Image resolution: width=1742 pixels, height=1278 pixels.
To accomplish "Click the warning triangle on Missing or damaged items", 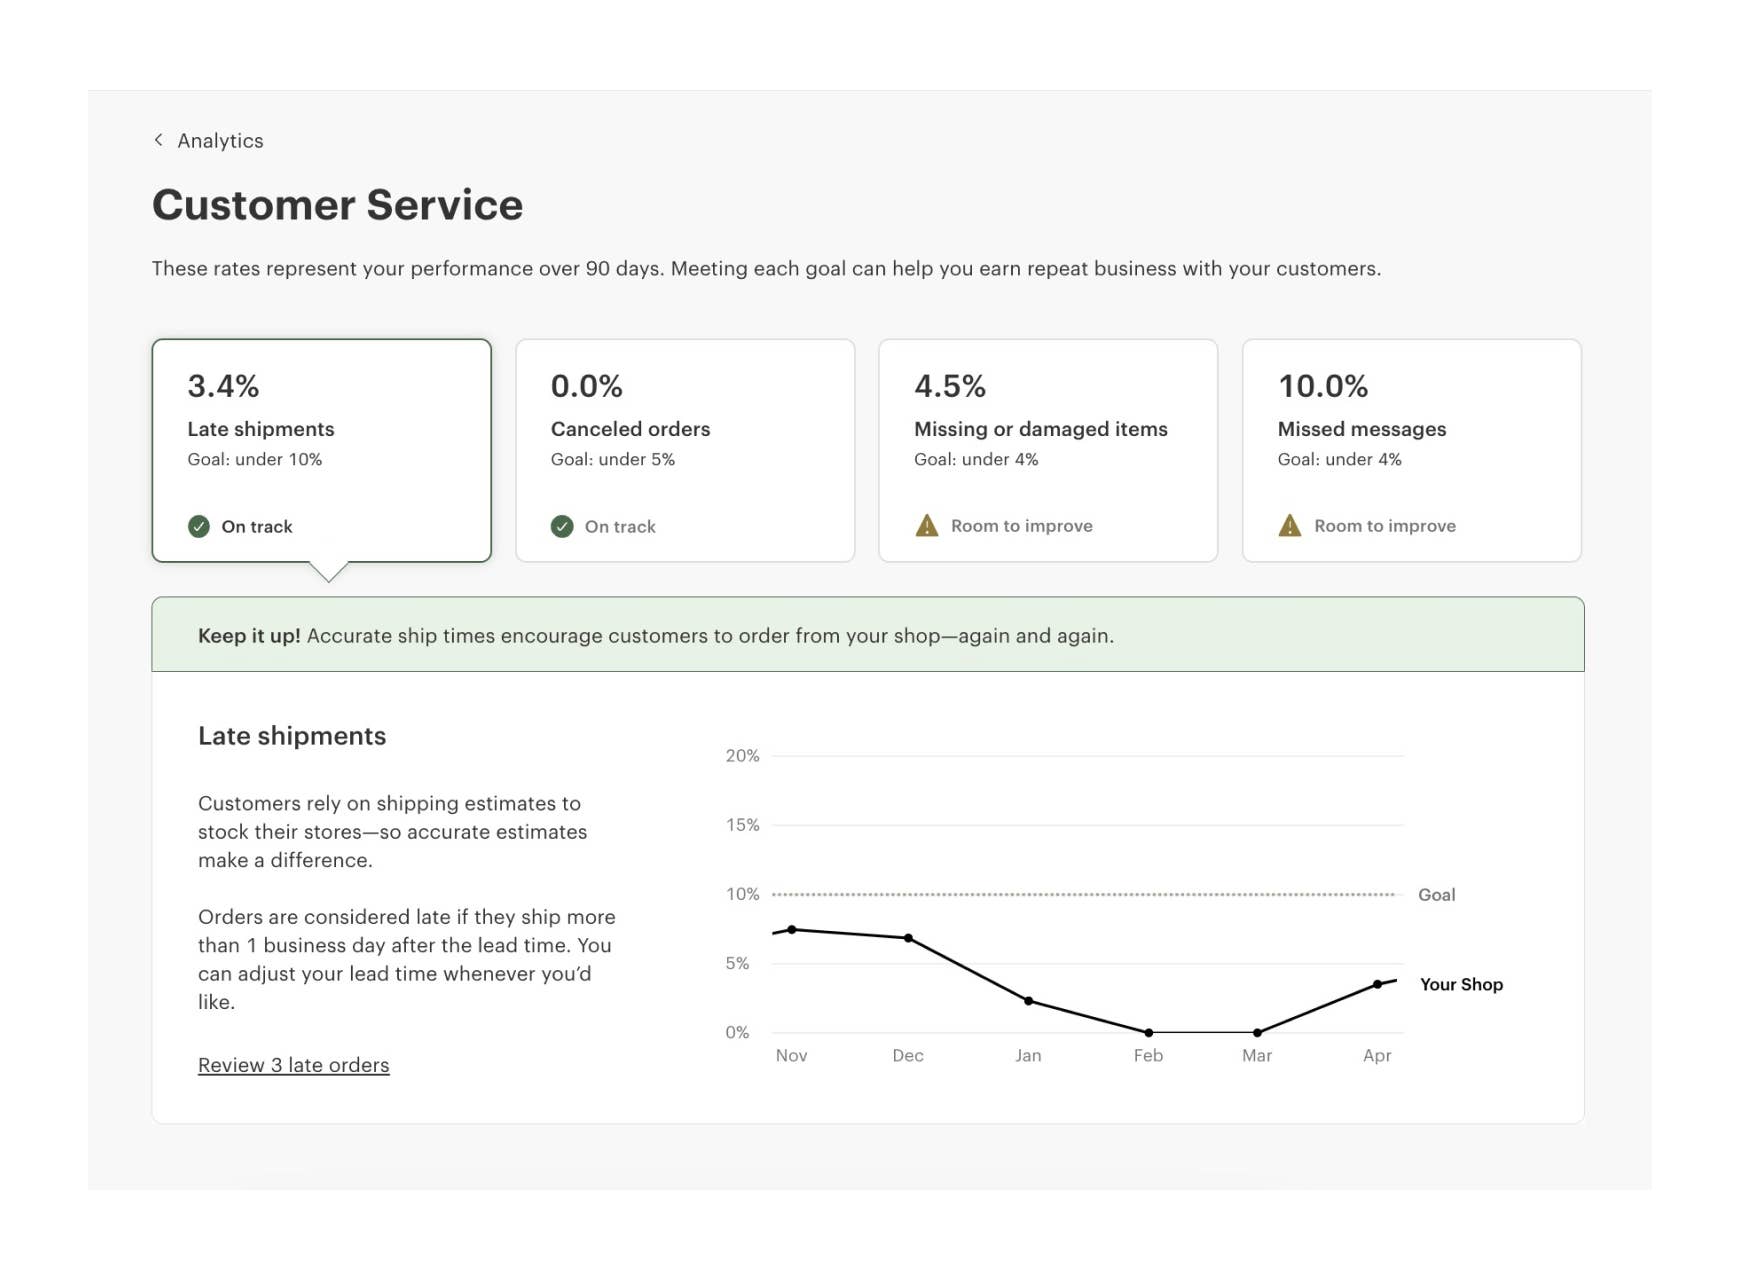I will [x=927, y=526].
